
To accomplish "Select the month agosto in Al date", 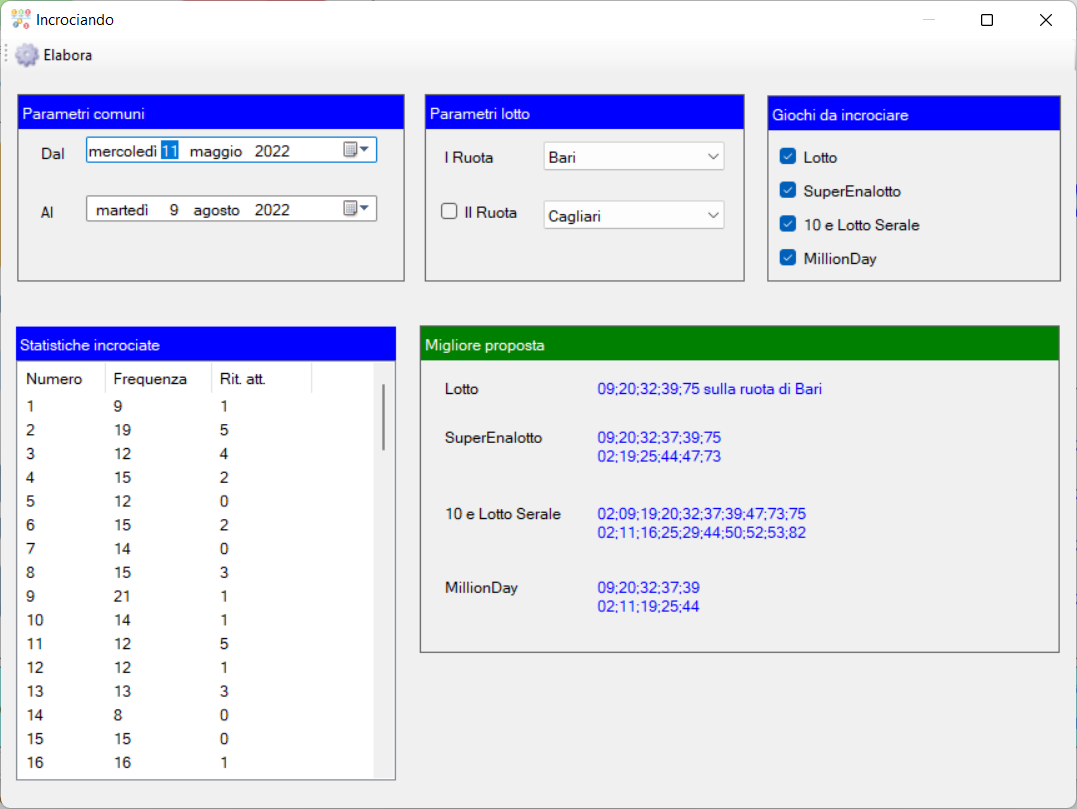I will tap(216, 210).
